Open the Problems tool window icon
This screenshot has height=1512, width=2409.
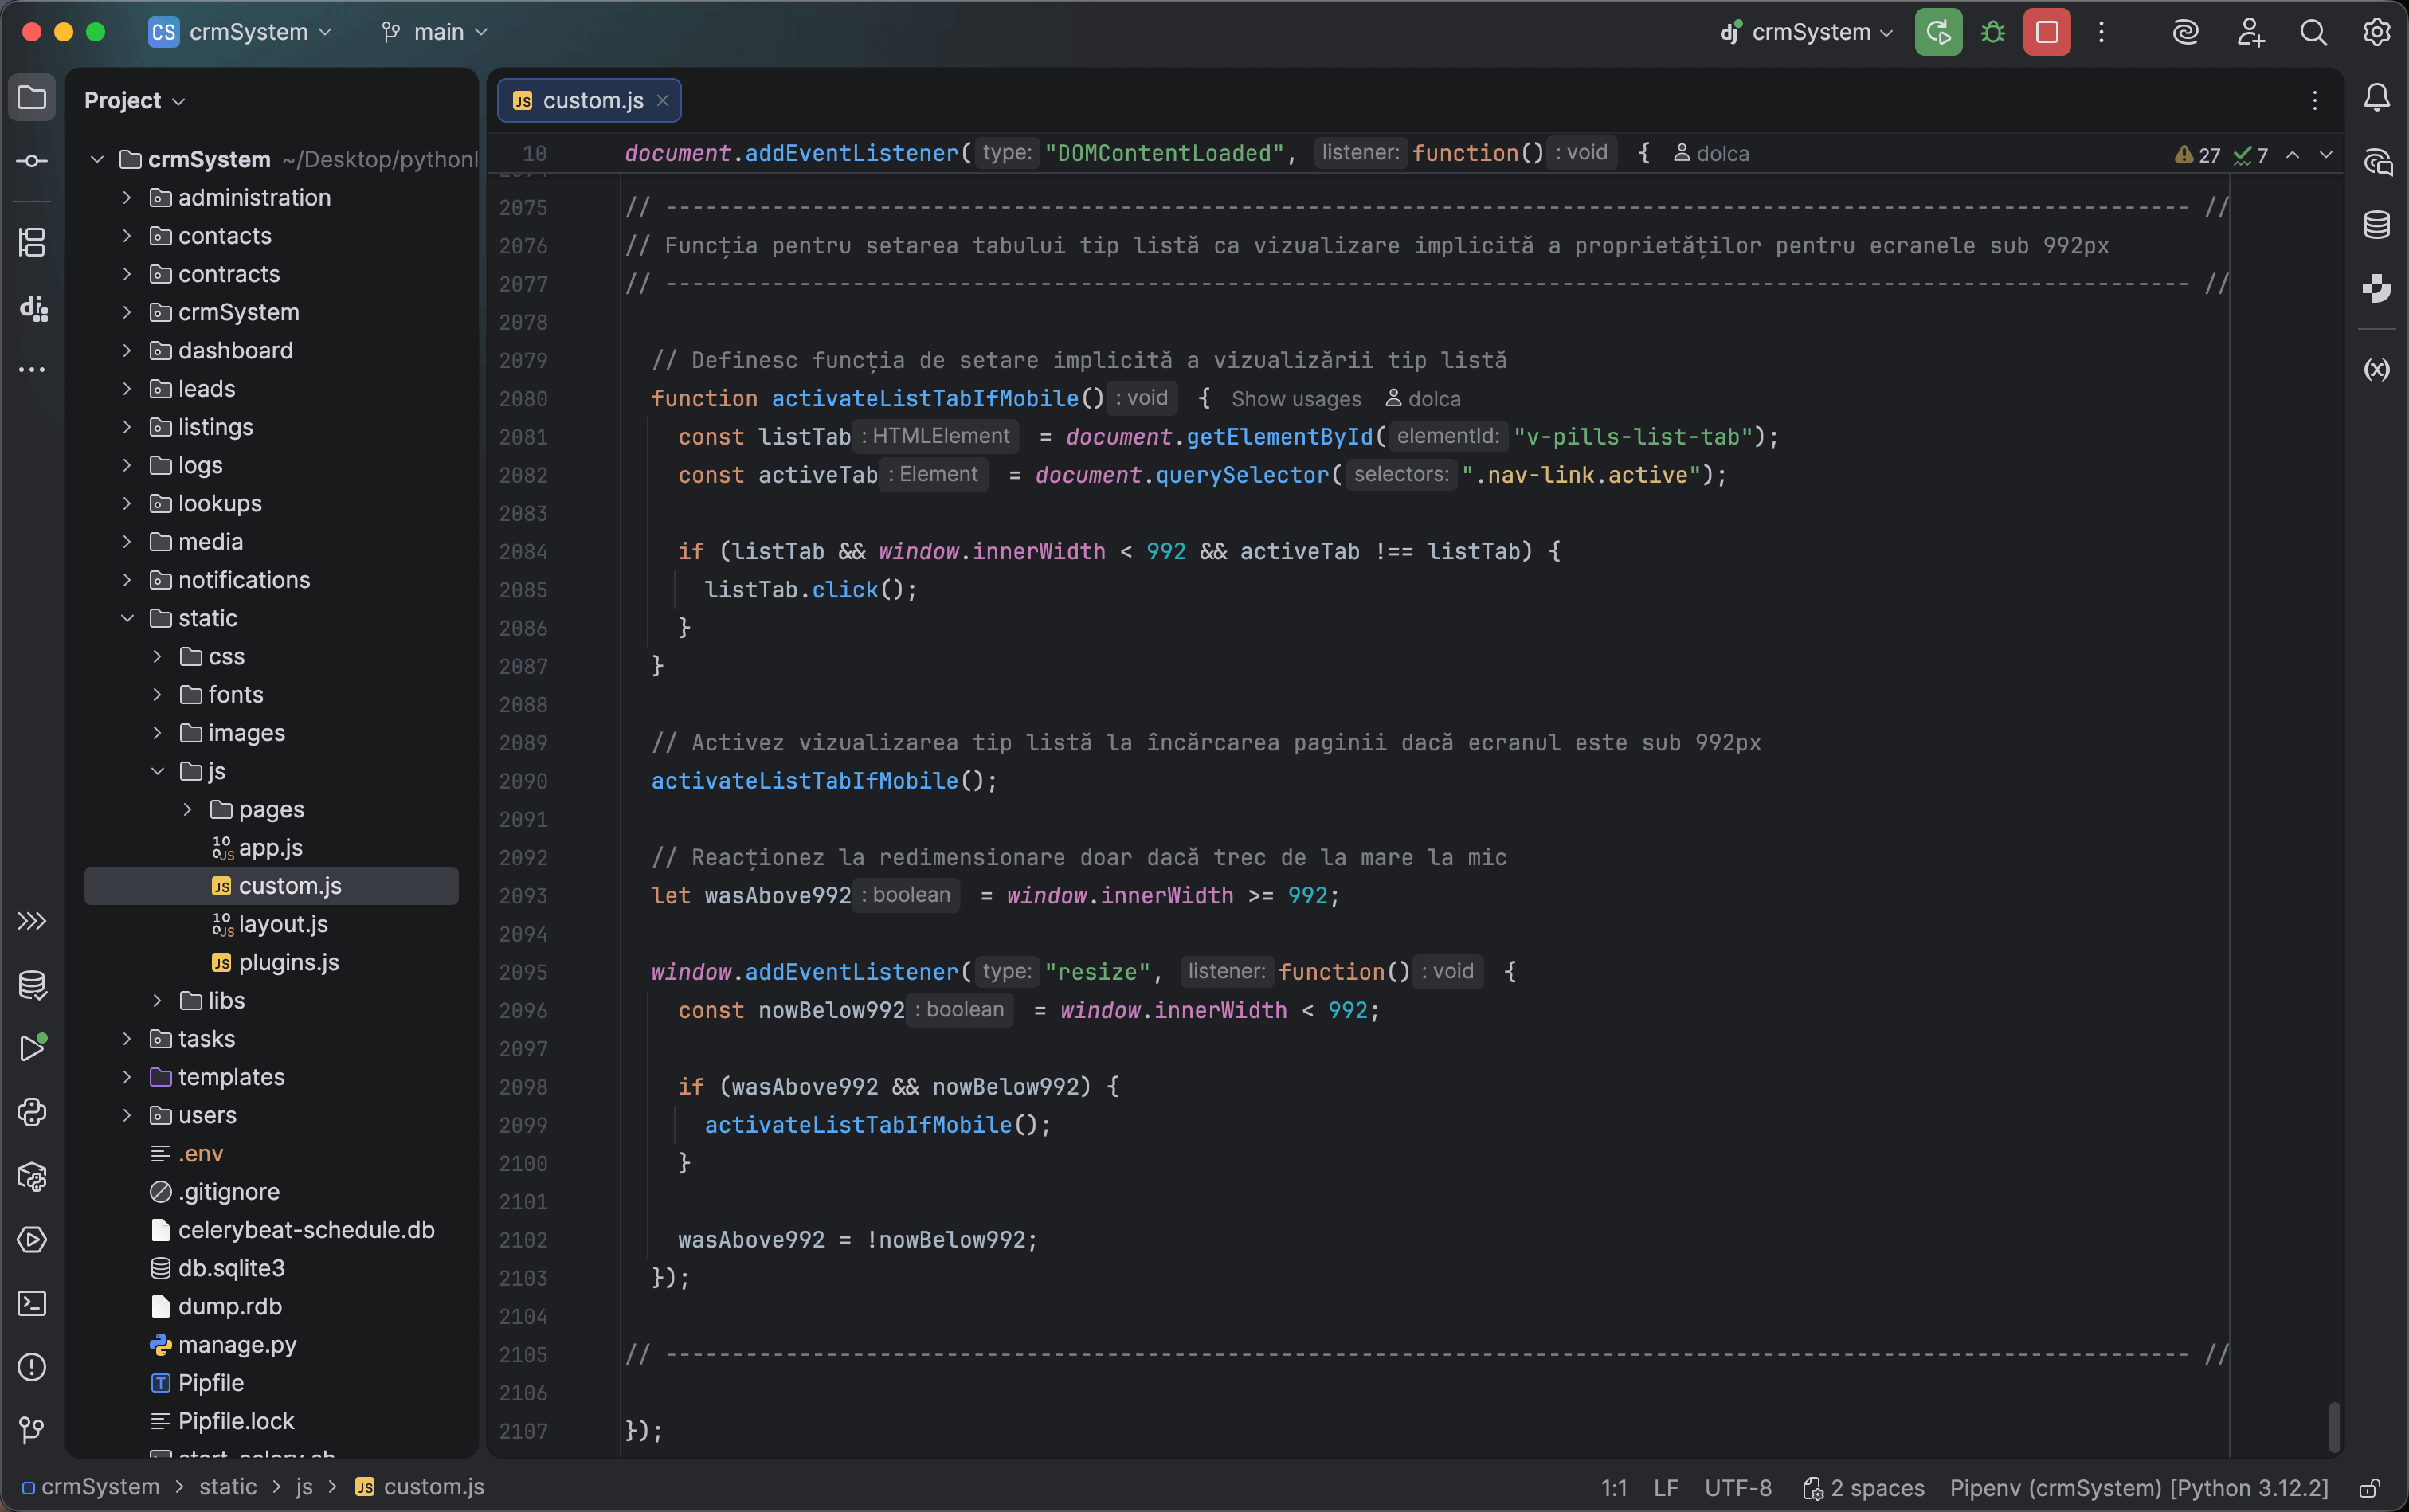32,1367
